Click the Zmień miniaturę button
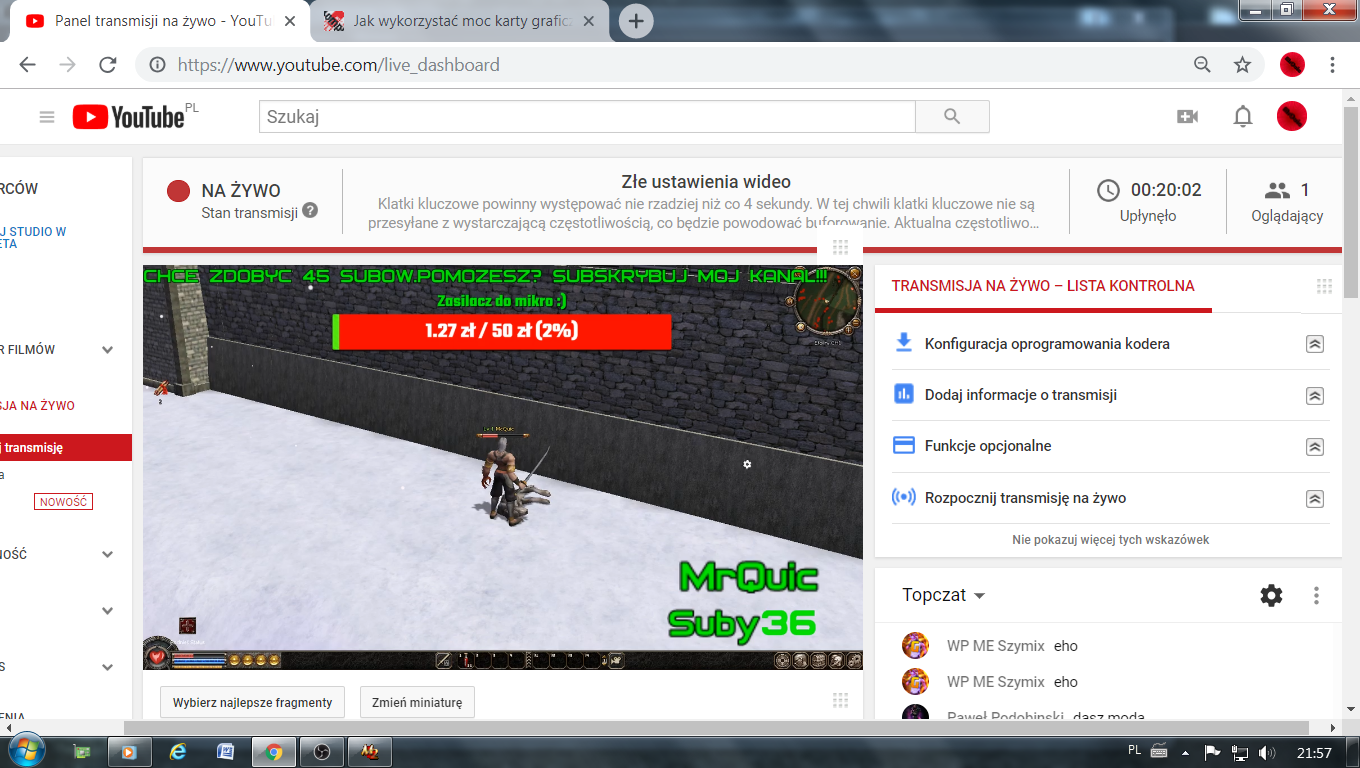The width and height of the screenshot is (1360, 768). (417, 702)
